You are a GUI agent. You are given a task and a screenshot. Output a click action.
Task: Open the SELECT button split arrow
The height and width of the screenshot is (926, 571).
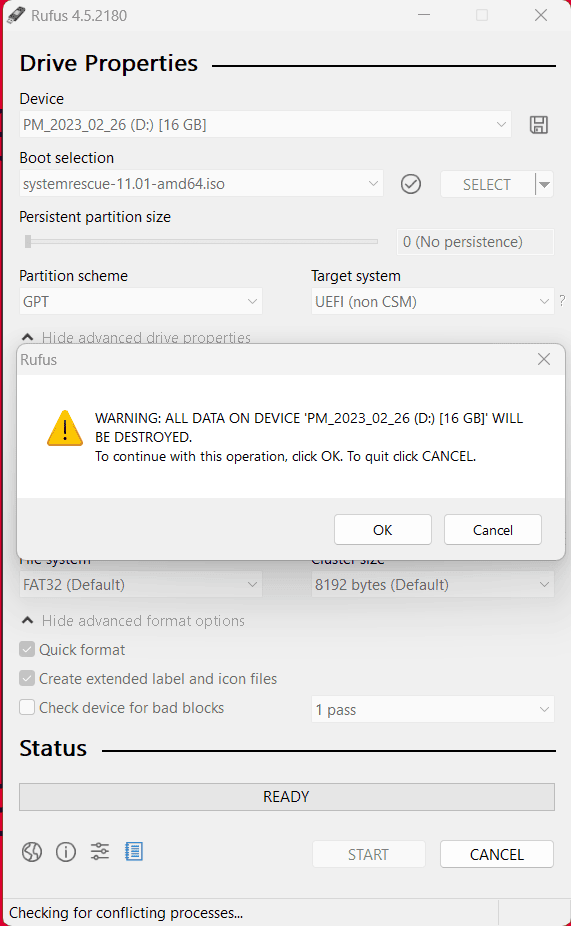pos(544,185)
